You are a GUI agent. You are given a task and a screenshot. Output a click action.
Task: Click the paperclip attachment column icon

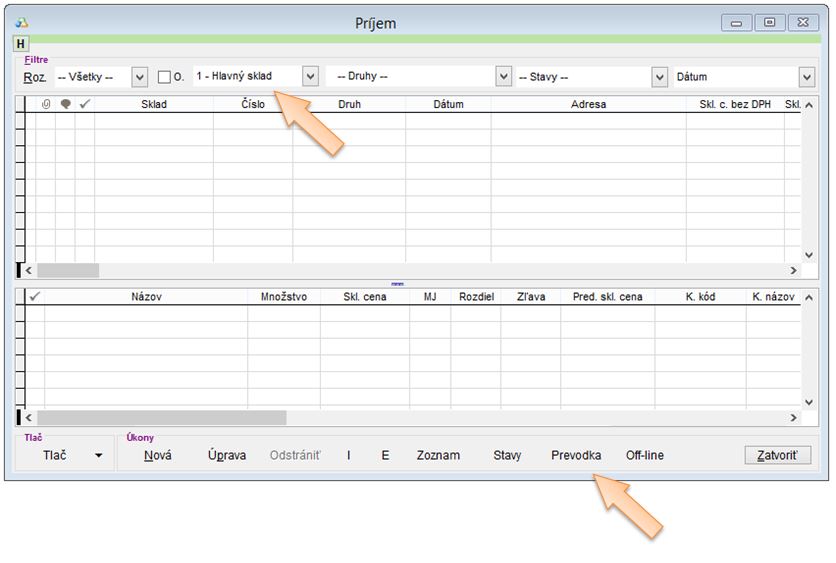(x=46, y=104)
